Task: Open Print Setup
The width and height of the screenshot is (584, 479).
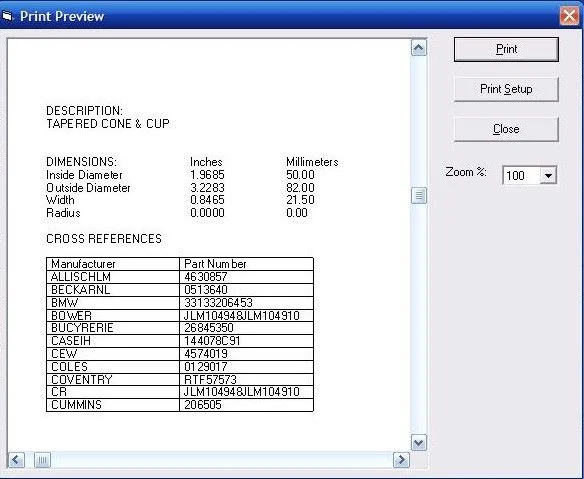Action: point(506,89)
